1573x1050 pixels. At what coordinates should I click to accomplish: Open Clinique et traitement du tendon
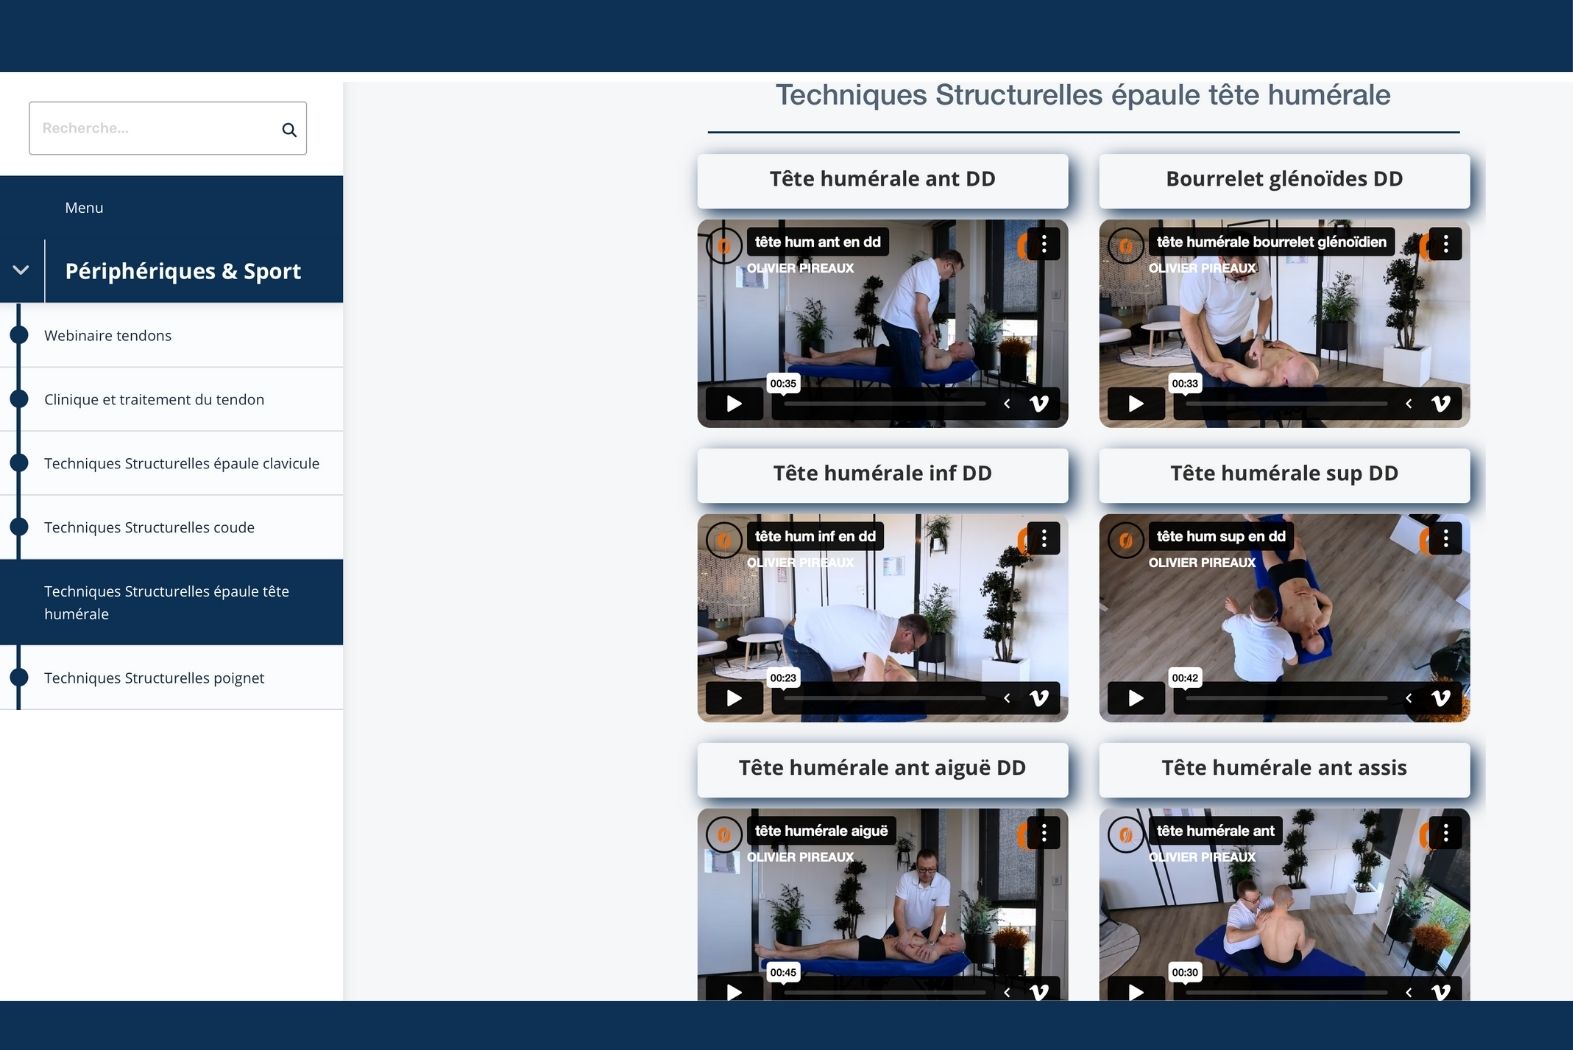coord(154,400)
